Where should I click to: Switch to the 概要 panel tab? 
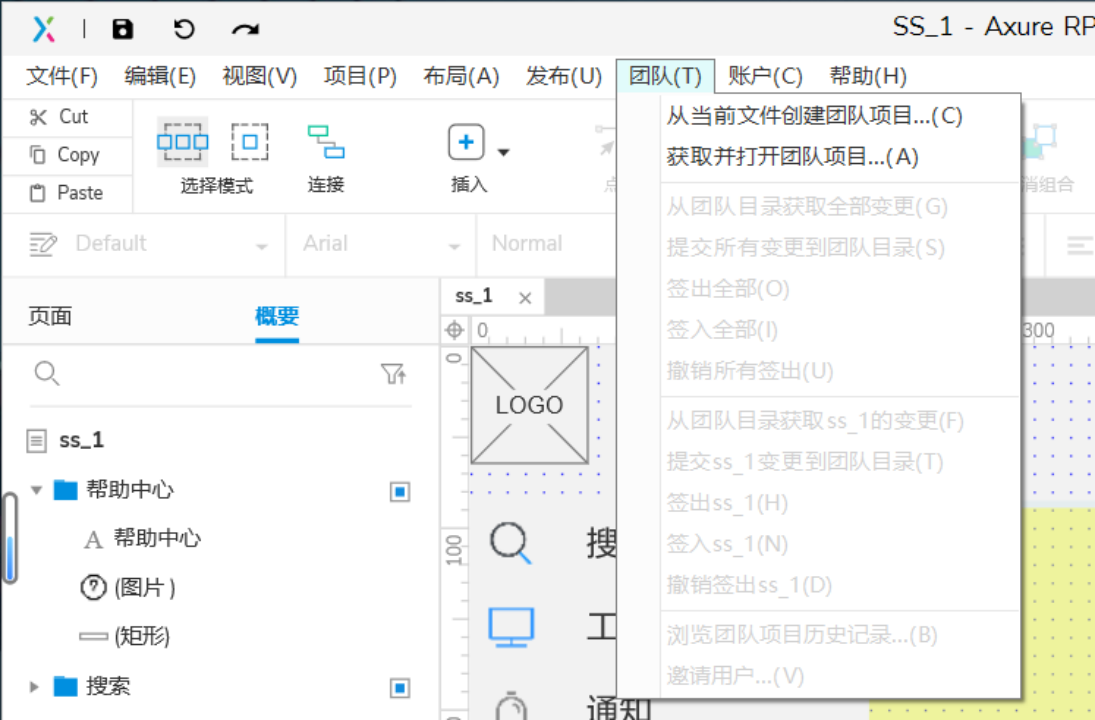(x=277, y=316)
